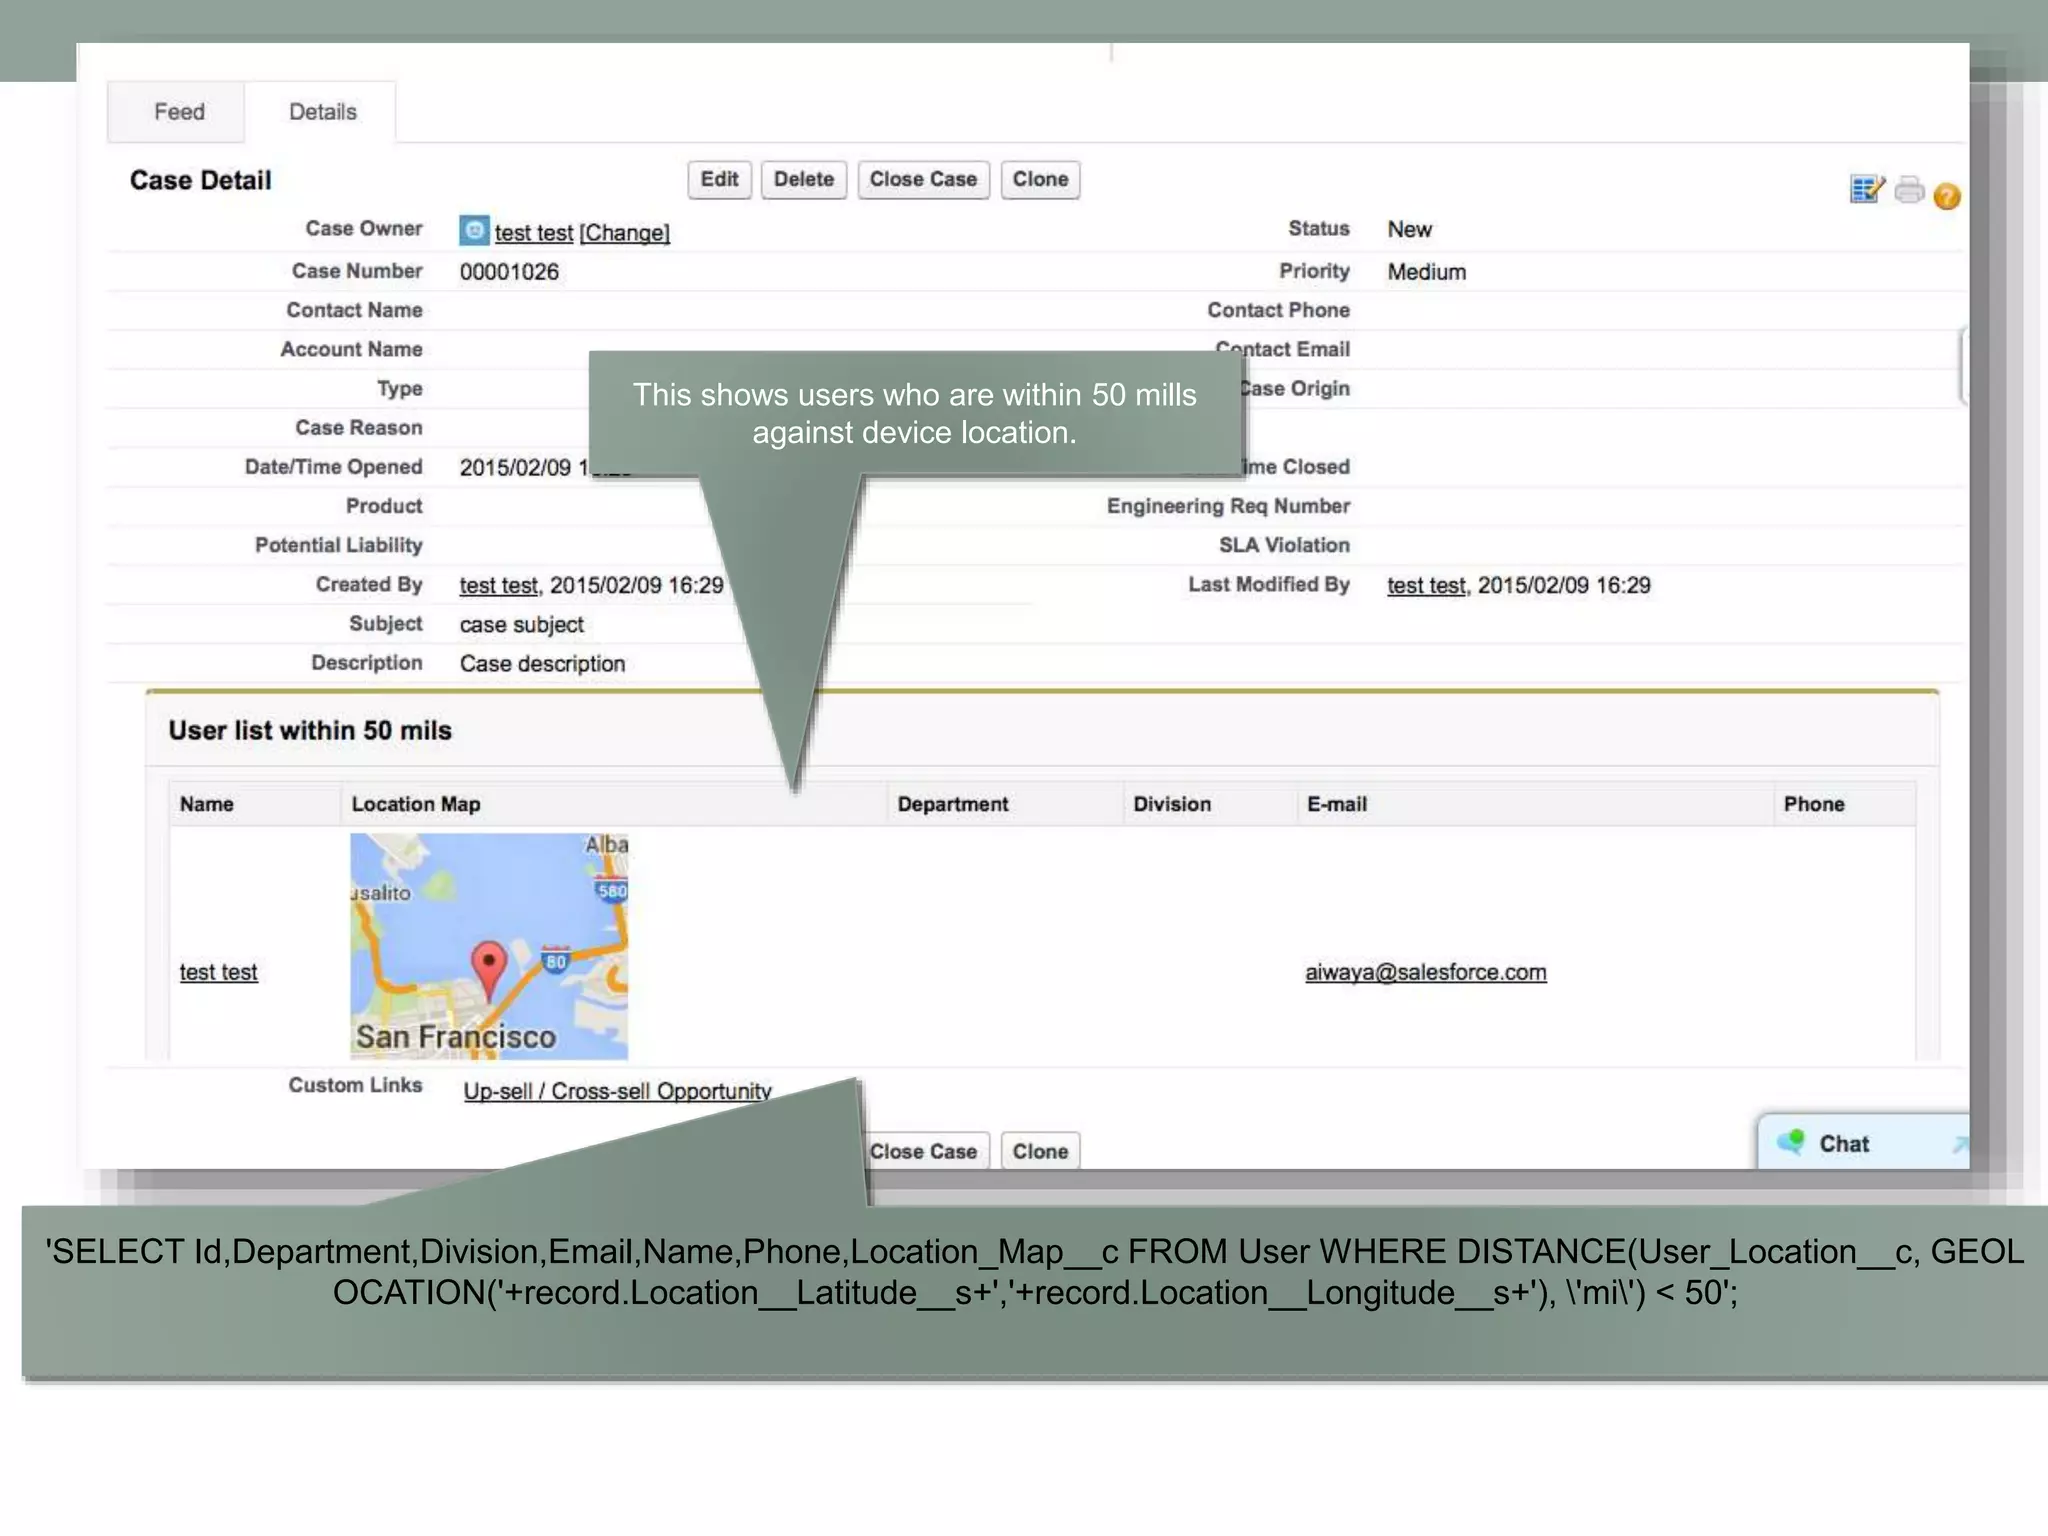Click the Case Owner avatar icon
The image size is (2048, 1536).
474,230
